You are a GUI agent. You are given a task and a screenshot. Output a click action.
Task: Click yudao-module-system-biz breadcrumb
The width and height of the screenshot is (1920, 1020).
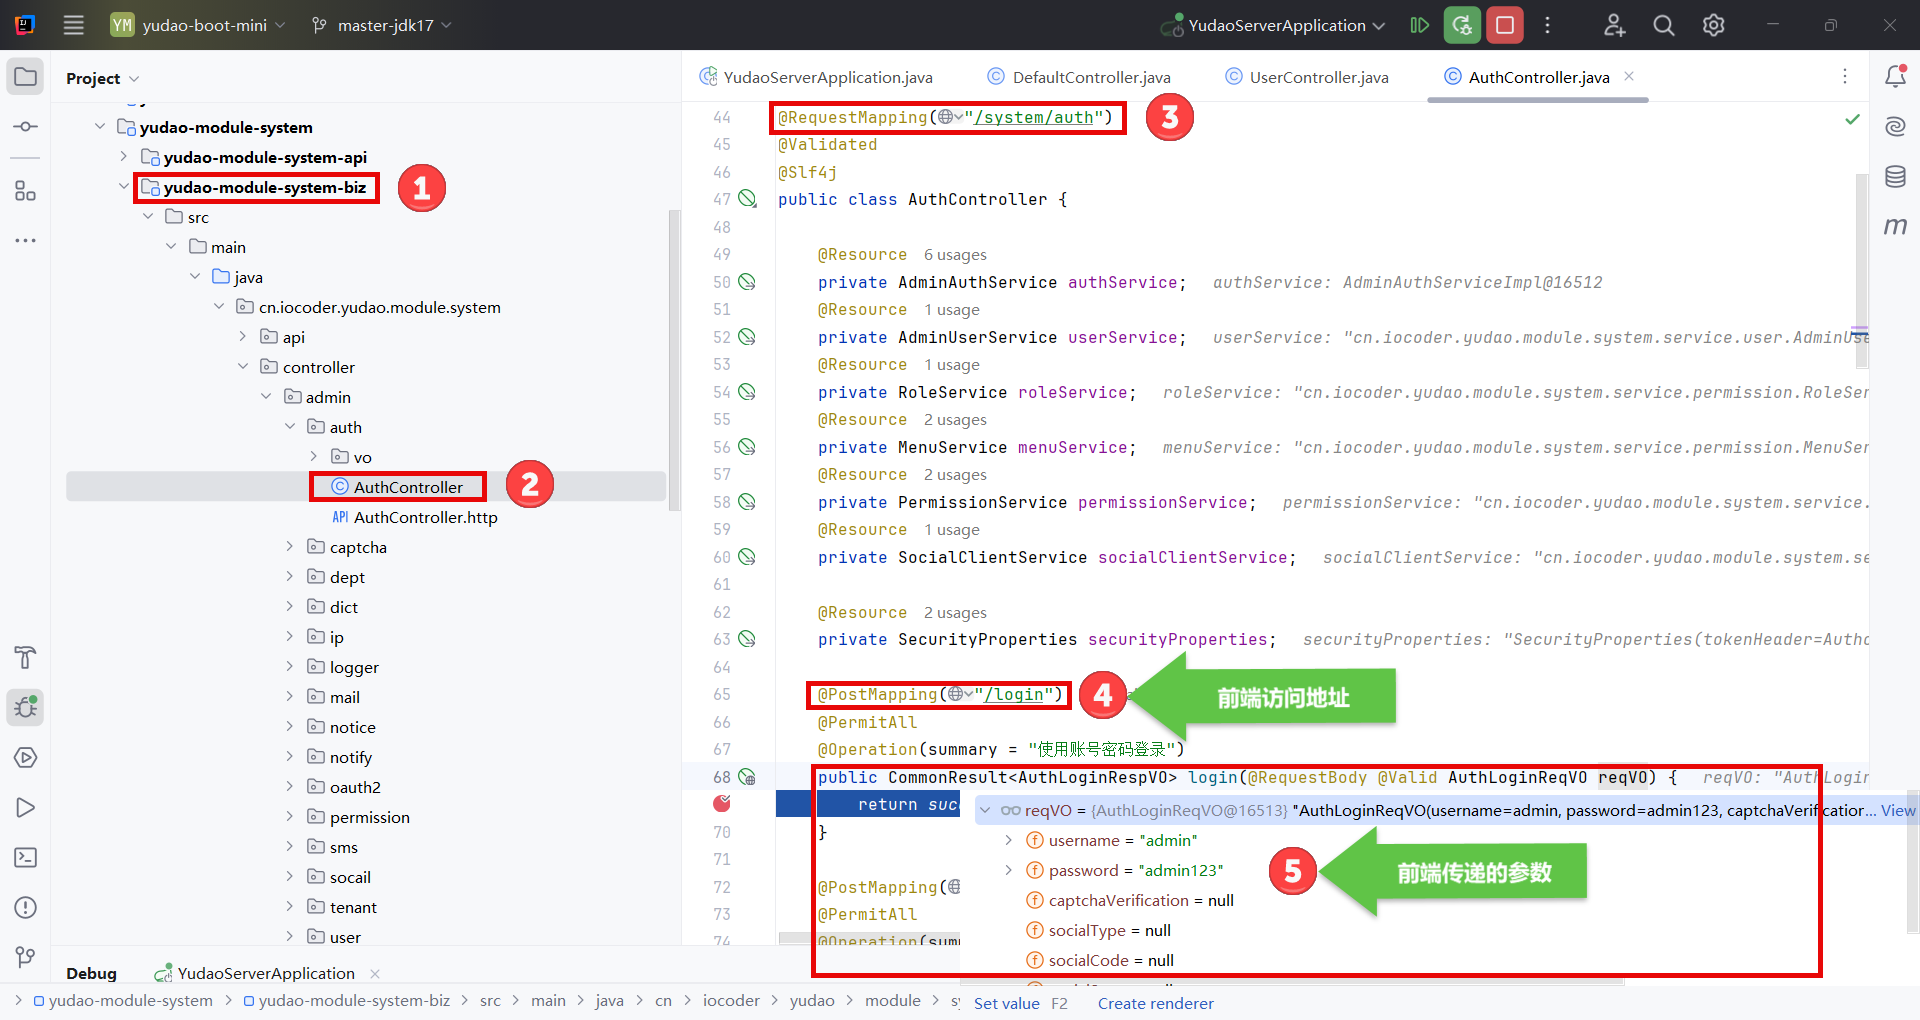[x=346, y=1001]
